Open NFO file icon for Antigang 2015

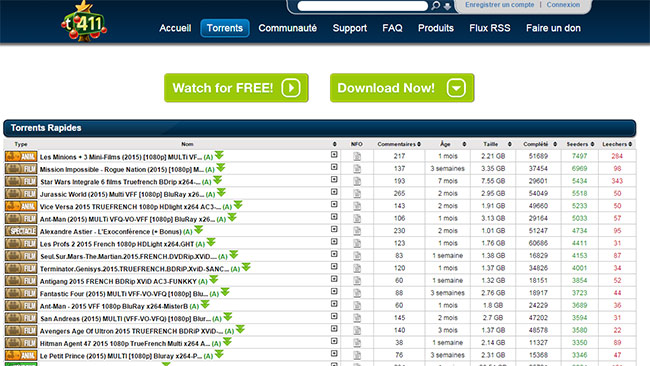point(357,281)
